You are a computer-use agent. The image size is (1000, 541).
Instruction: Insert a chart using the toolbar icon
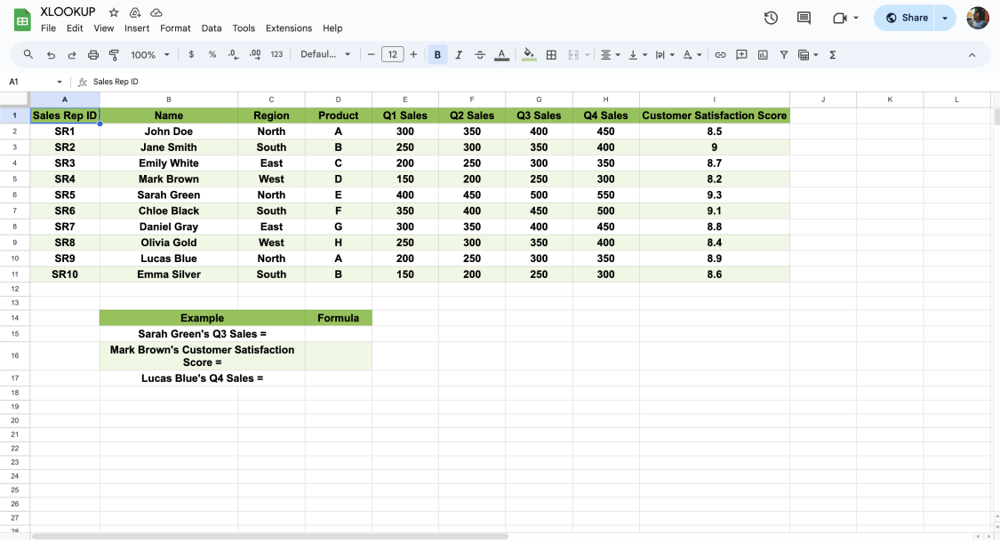pos(763,55)
